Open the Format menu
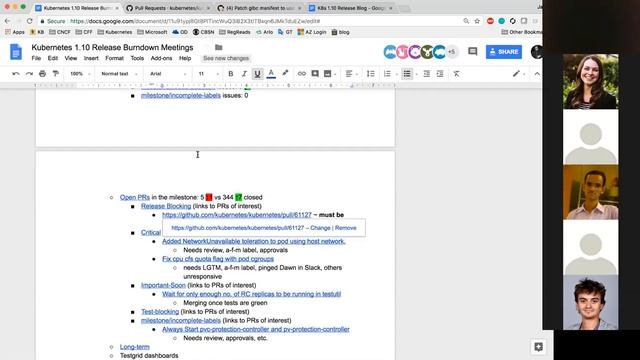640x360 pixels. click(x=114, y=58)
